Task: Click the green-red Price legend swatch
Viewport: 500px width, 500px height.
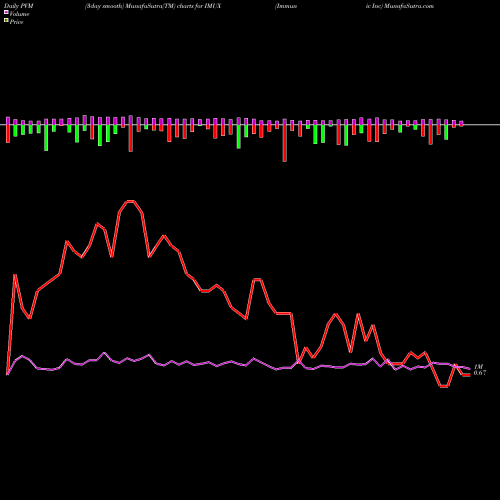Action: point(6,20)
